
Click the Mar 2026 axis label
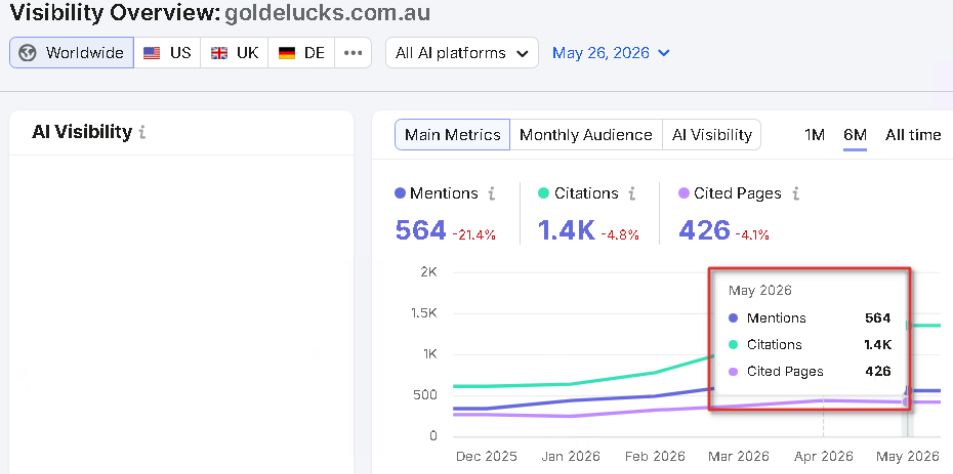point(739,456)
